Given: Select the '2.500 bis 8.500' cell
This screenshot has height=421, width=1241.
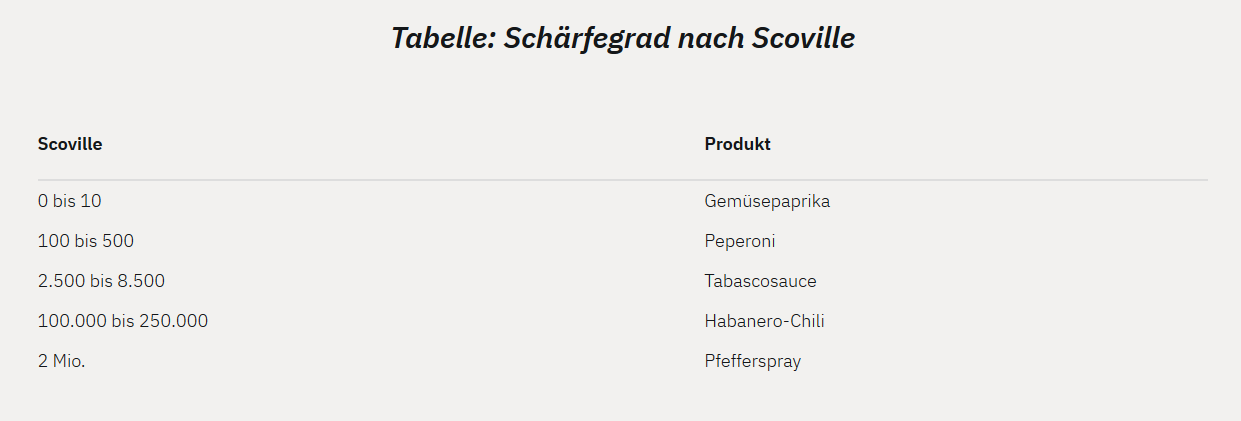Looking at the screenshot, I should (x=101, y=281).
